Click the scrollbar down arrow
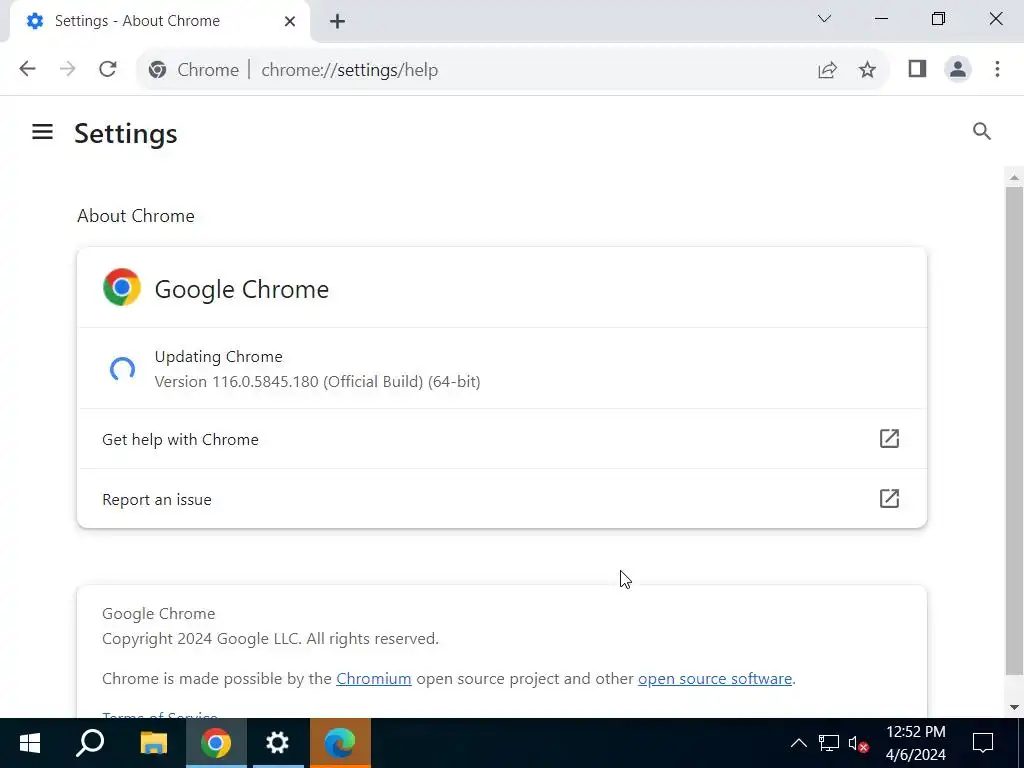Screen dimensions: 1024x768 pos(1014,707)
